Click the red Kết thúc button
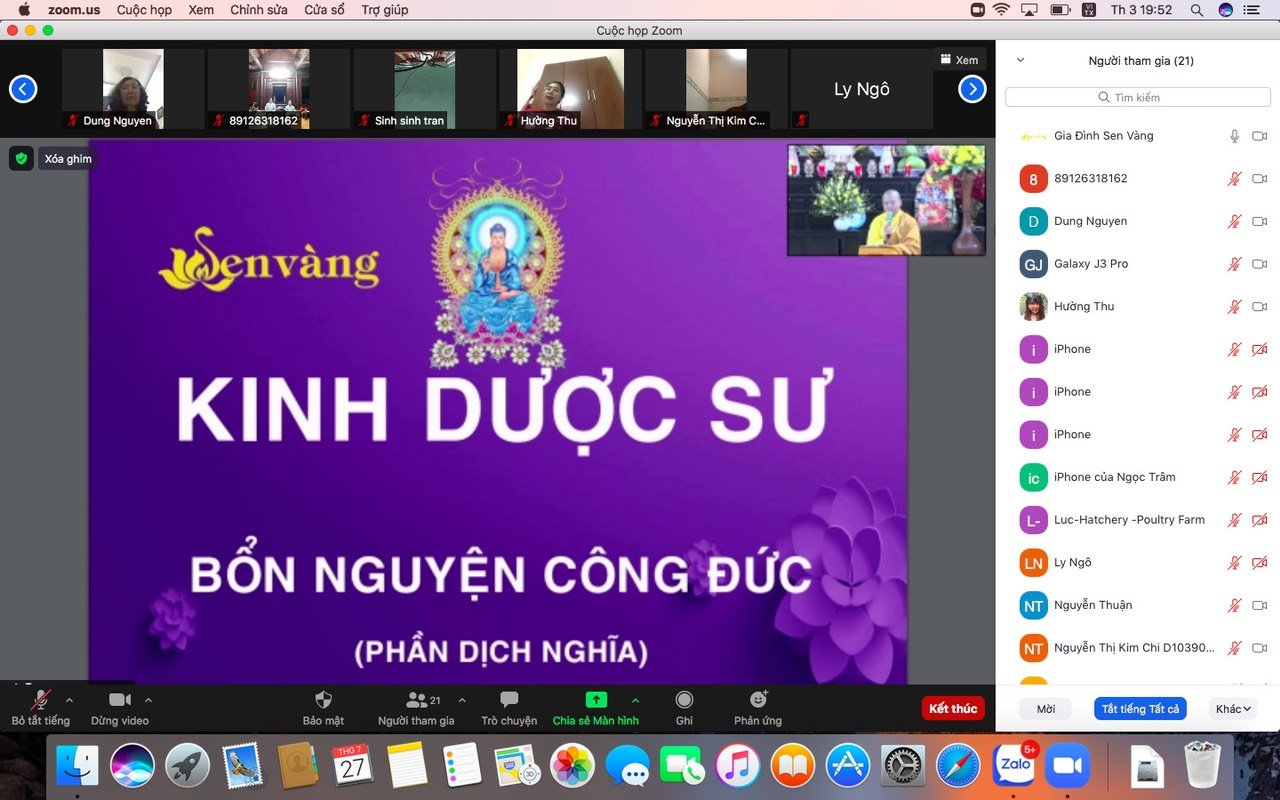The width and height of the screenshot is (1280, 800). point(952,709)
